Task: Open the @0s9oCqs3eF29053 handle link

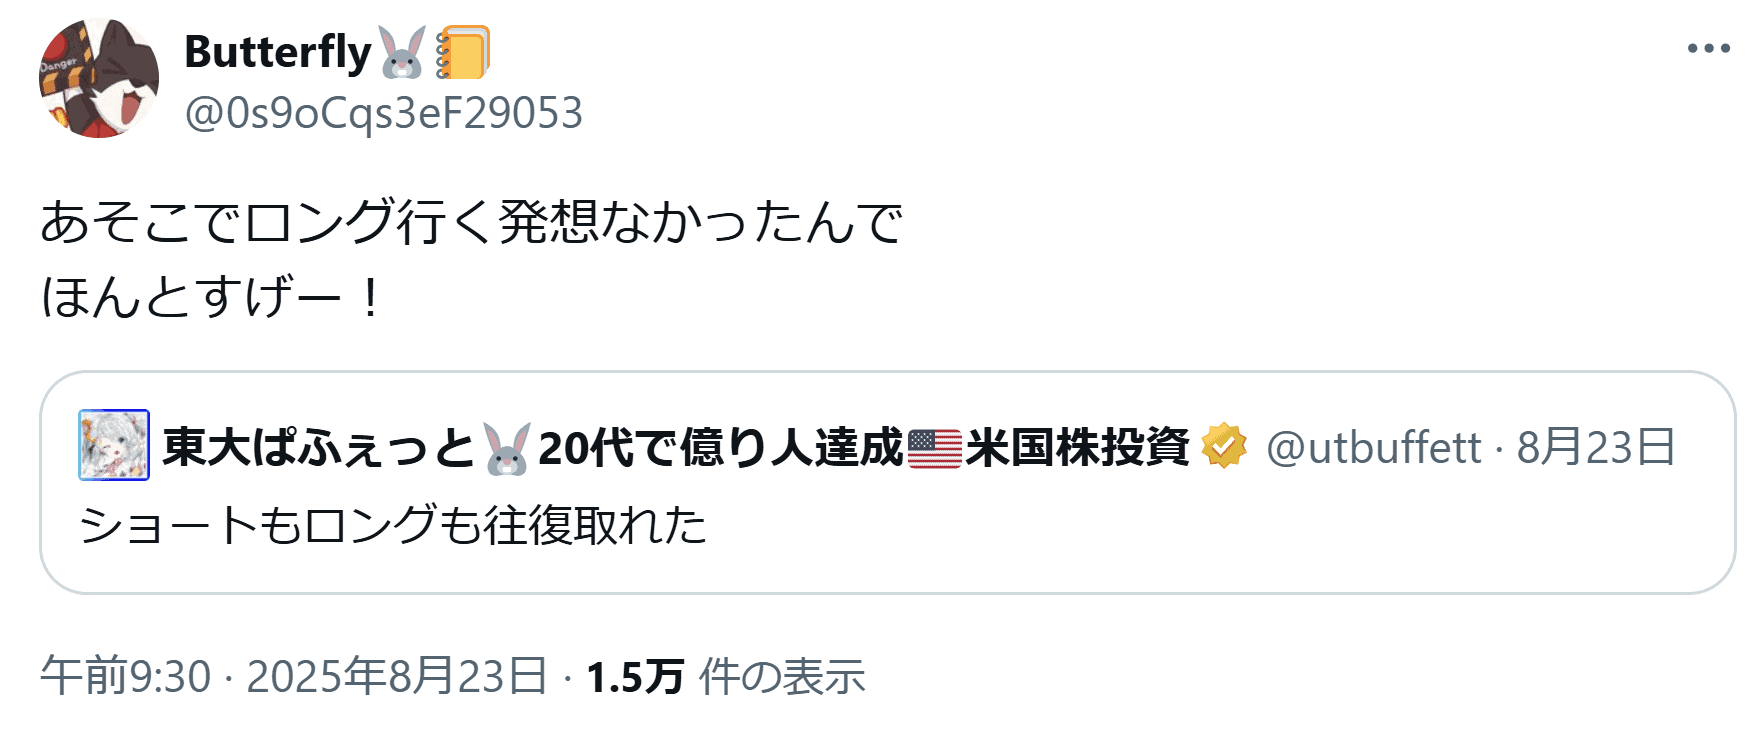Action: pyautogui.click(x=384, y=113)
